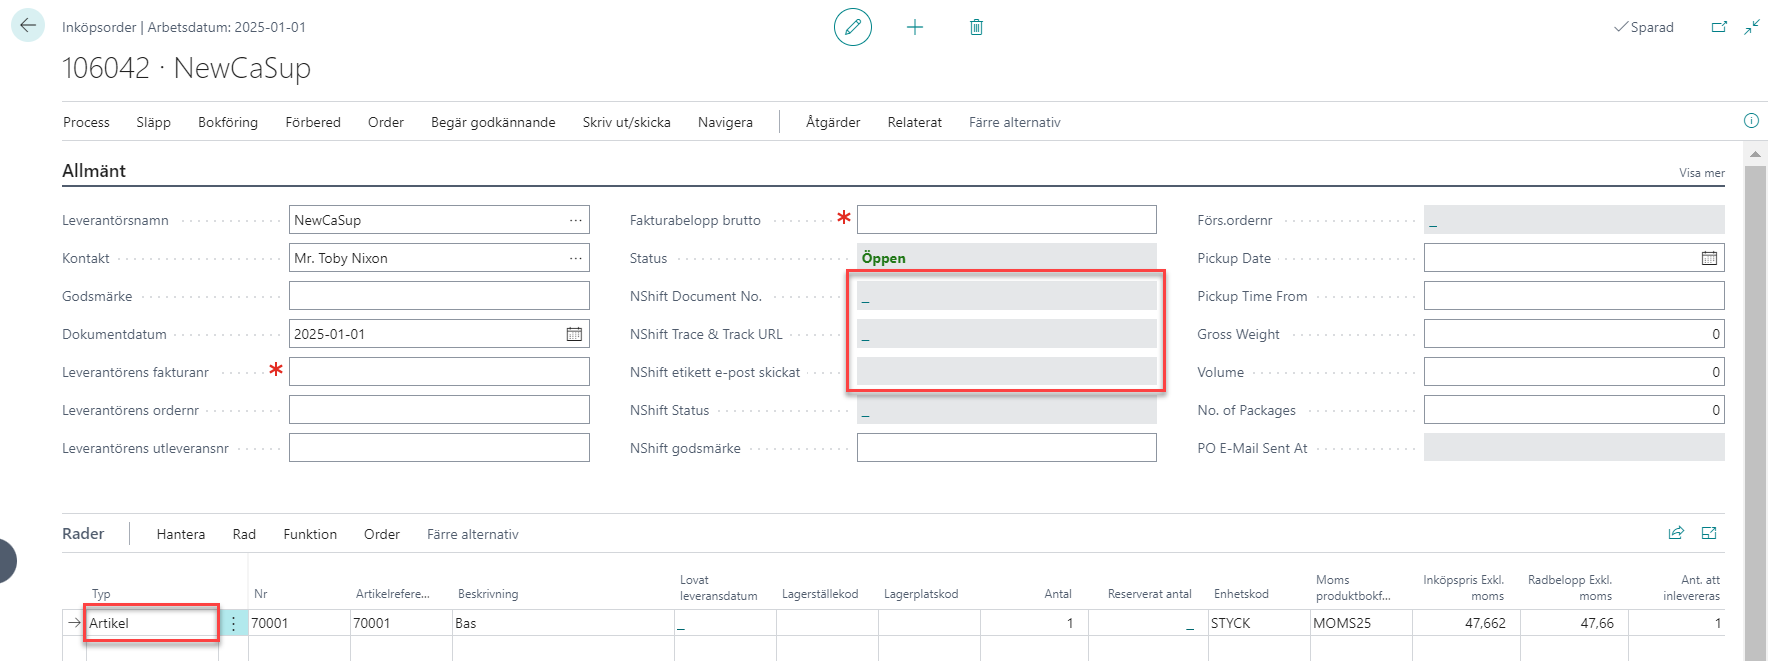The height and width of the screenshot is (661, 1792).
Task: Delete order using trash icon
Action: pyautogui.click(x=976, y=27)
